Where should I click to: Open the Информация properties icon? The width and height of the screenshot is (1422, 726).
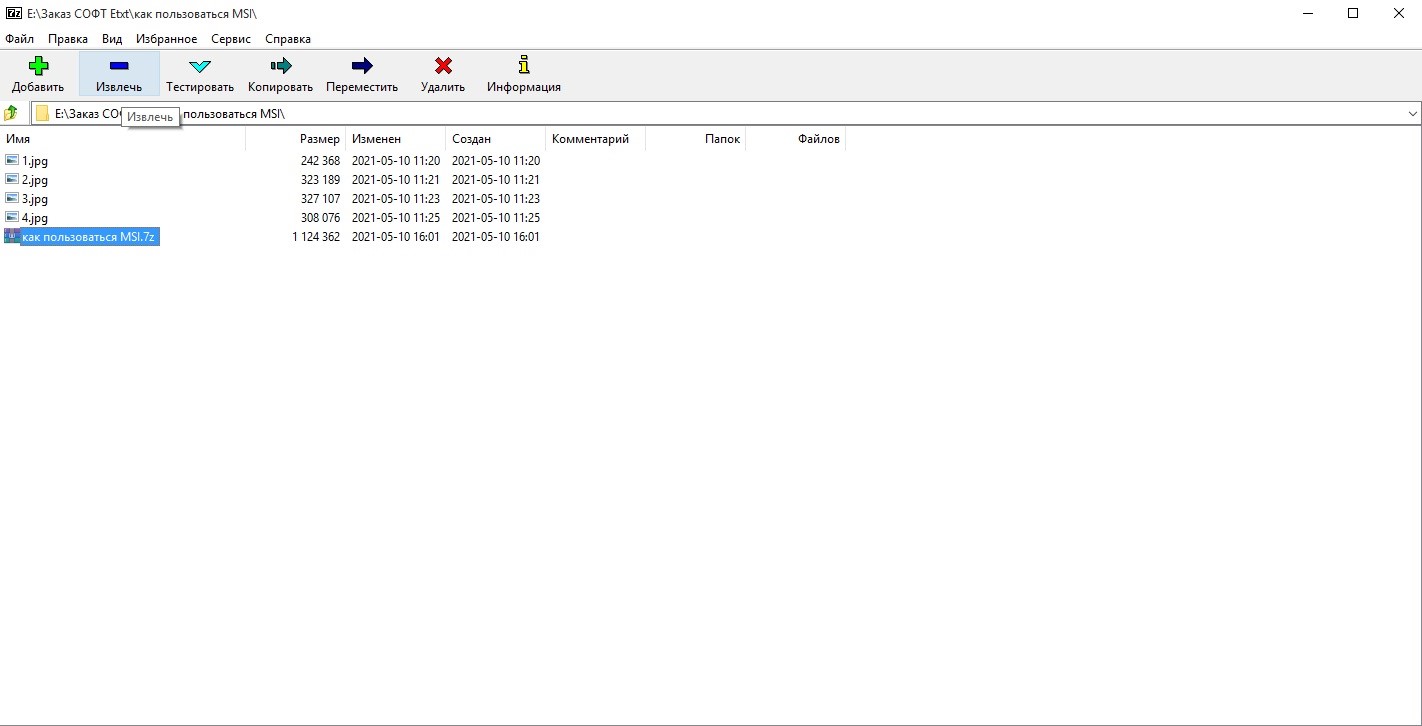click(523, 67)
